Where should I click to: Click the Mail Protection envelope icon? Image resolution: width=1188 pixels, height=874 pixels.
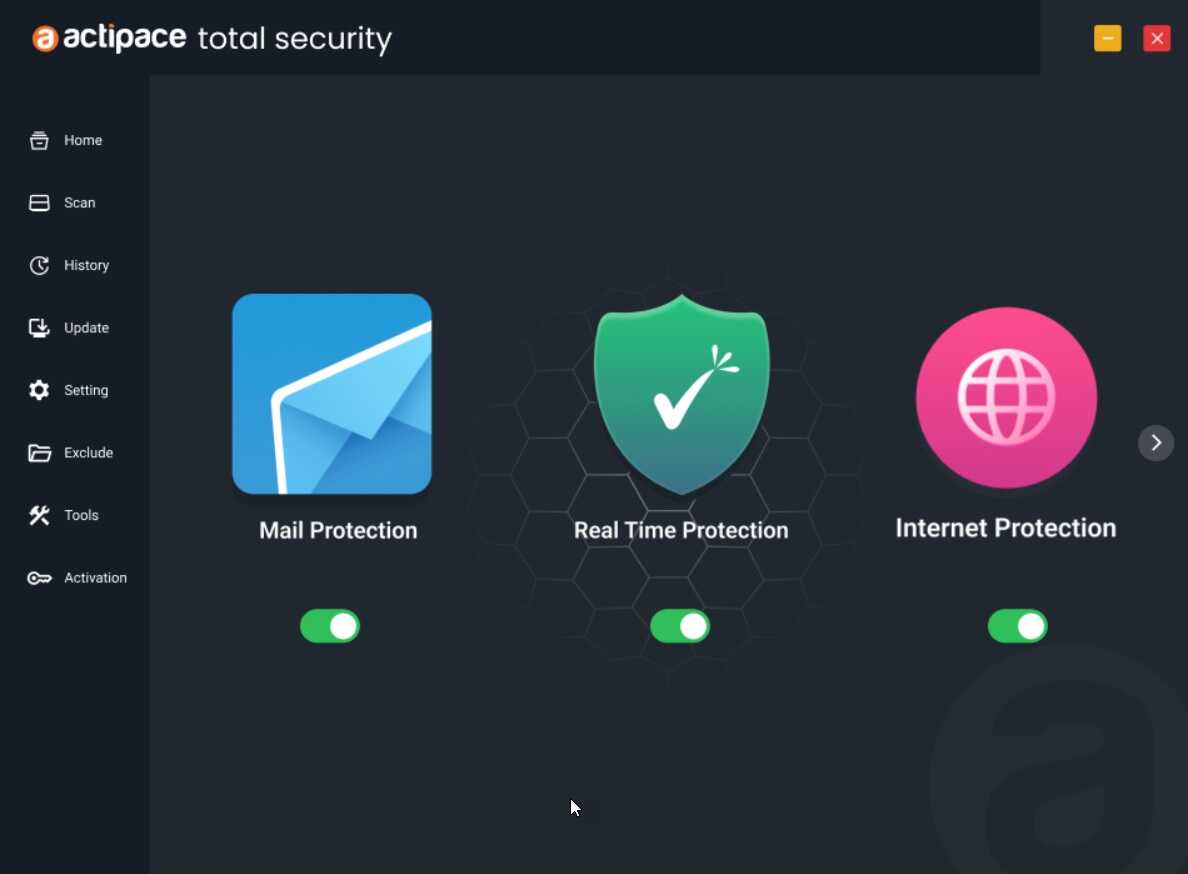tap(332, 394)
